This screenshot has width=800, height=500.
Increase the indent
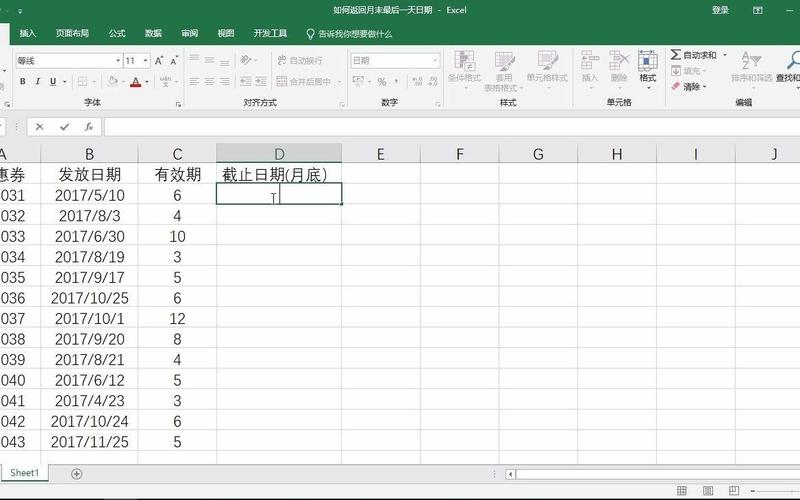point(261,82)
